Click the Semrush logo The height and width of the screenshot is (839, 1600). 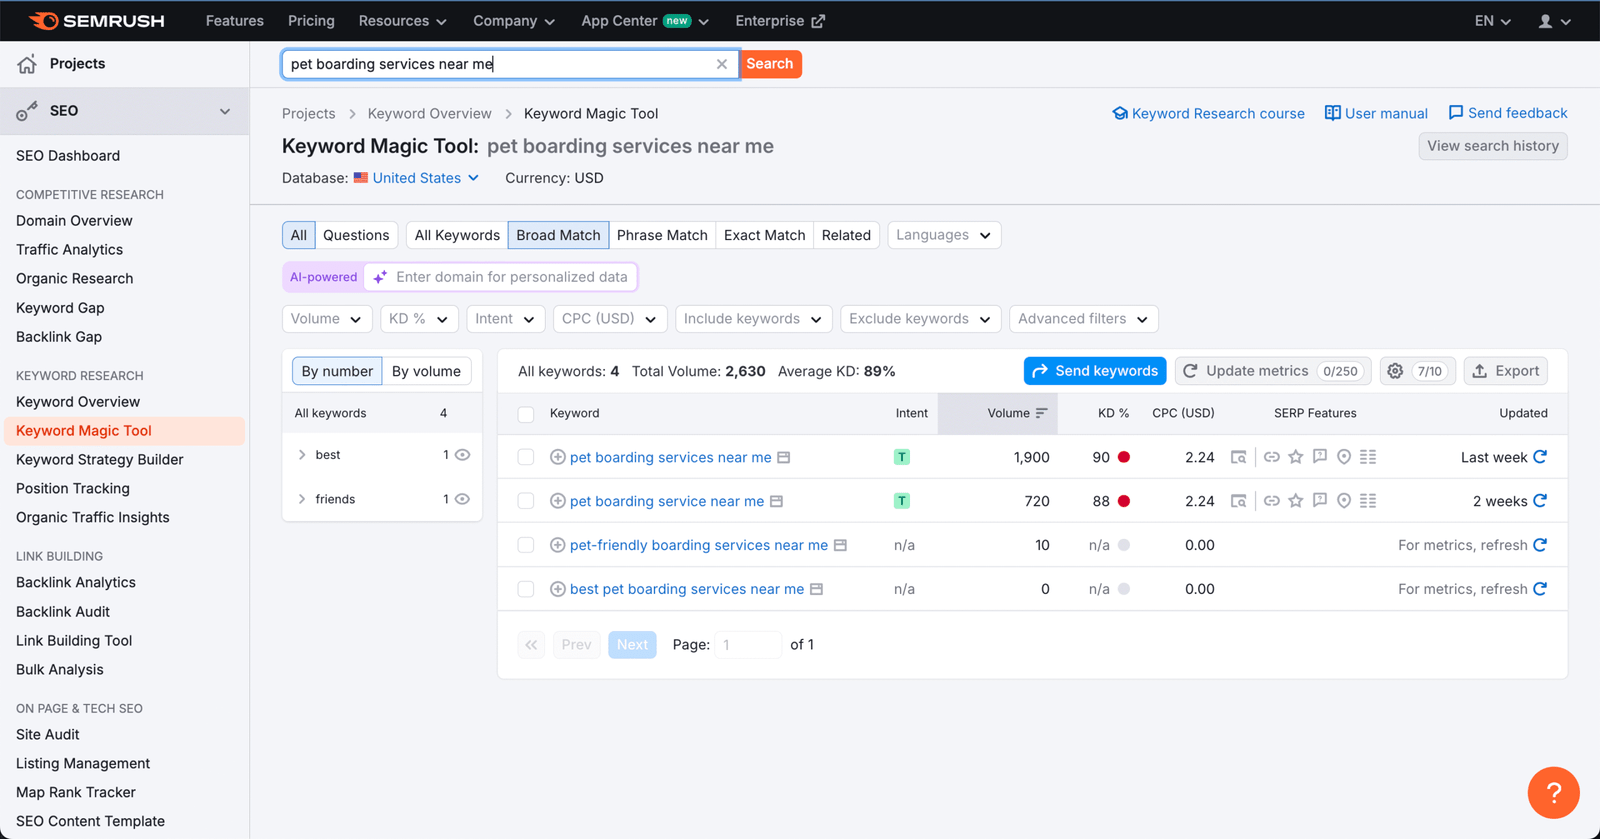96,21
